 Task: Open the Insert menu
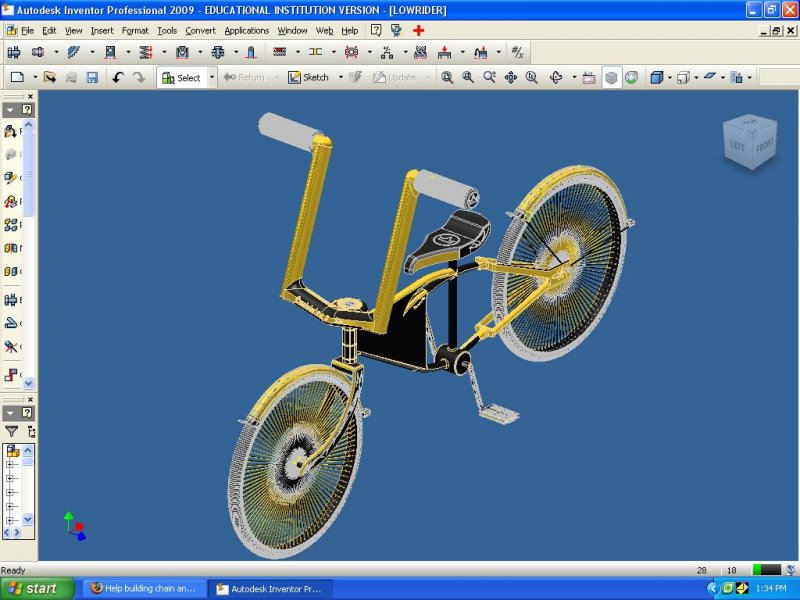pos(102,31)
